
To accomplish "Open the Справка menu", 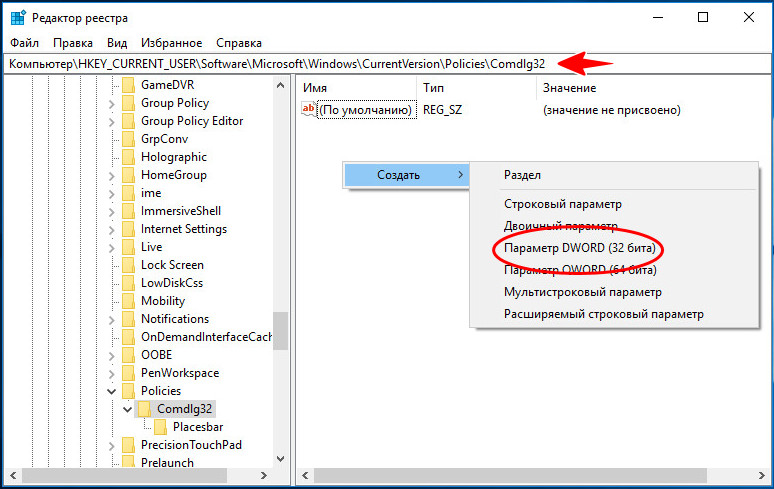I will point(239,43).
